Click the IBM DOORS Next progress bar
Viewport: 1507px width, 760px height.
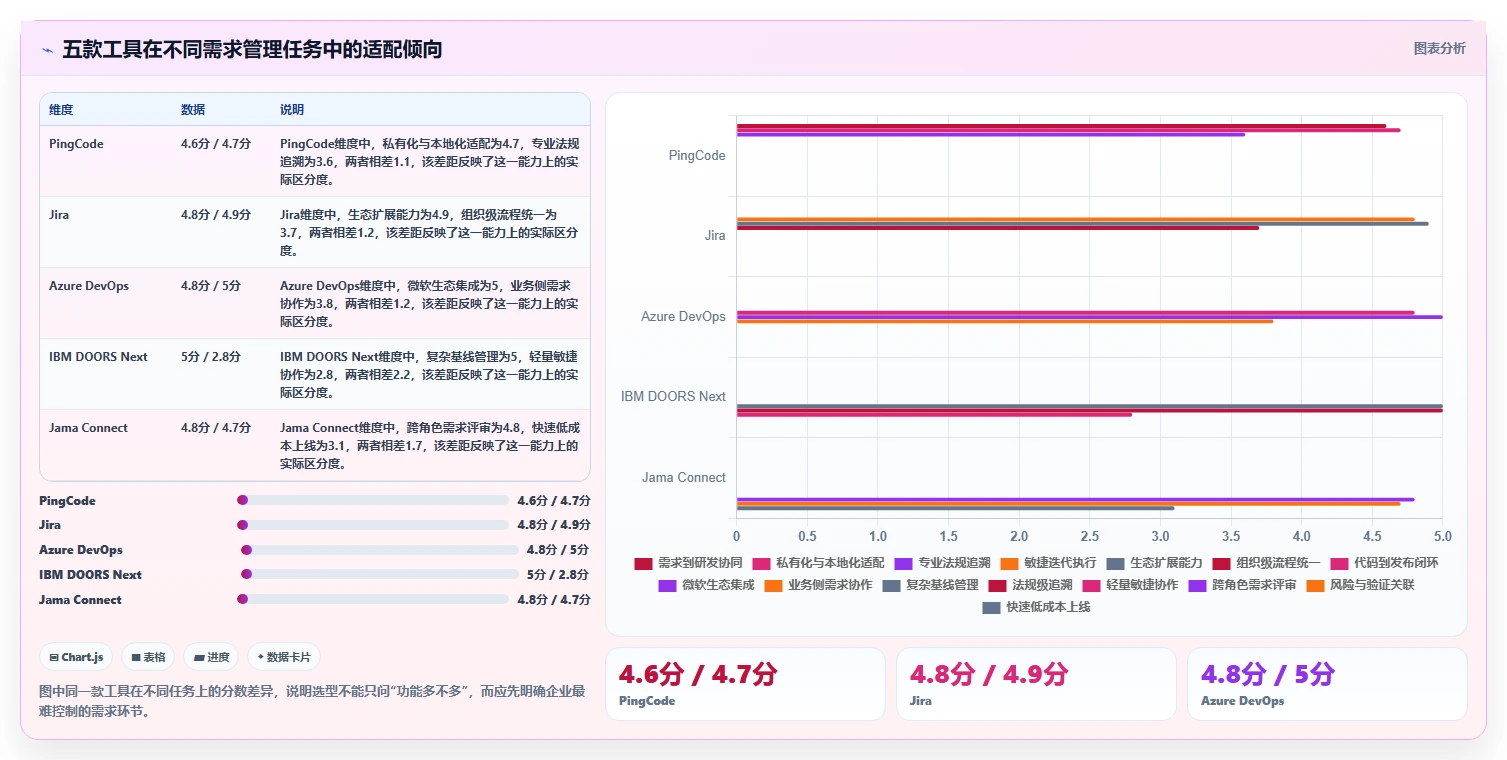[x=380, y=574]
